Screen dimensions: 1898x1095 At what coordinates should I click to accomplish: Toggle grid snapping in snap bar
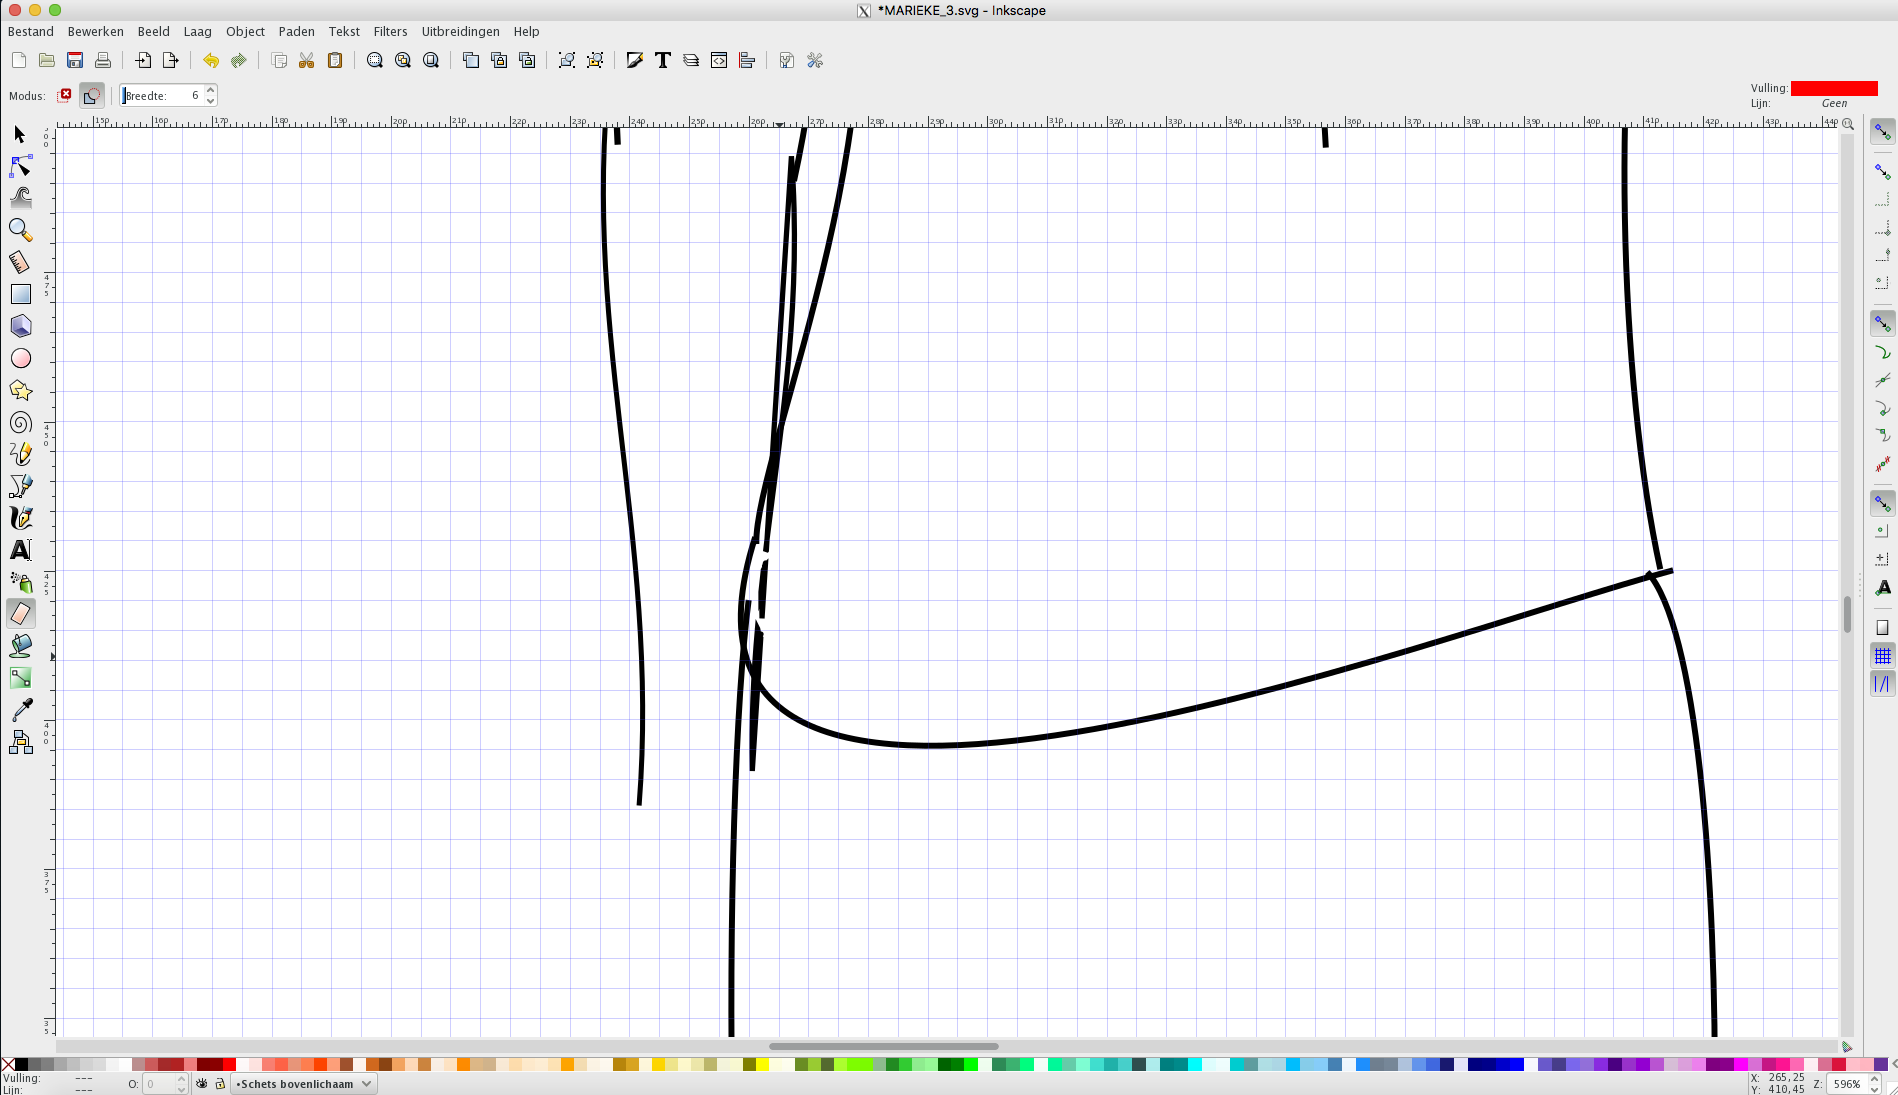pos(1882,656)
